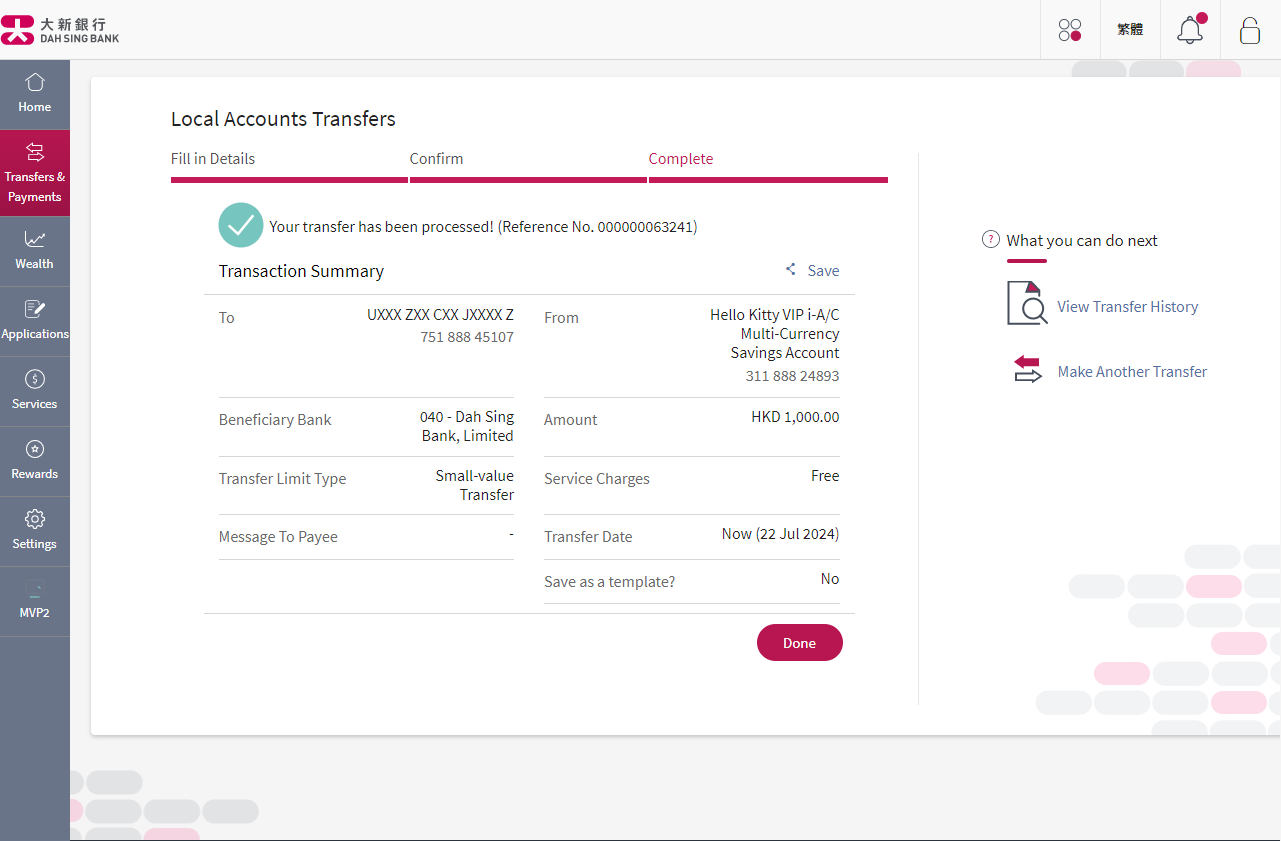The height and width of the screenshot is (841, 1281).
Task: Click the Done button
Action: 800,643
